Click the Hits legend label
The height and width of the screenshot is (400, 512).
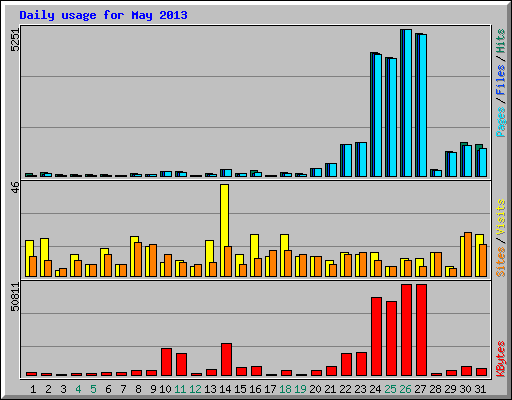click(x=501, y=41)
